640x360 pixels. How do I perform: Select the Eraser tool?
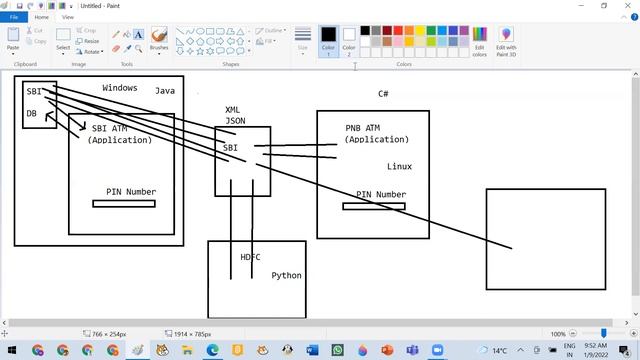tap(116, 49)
